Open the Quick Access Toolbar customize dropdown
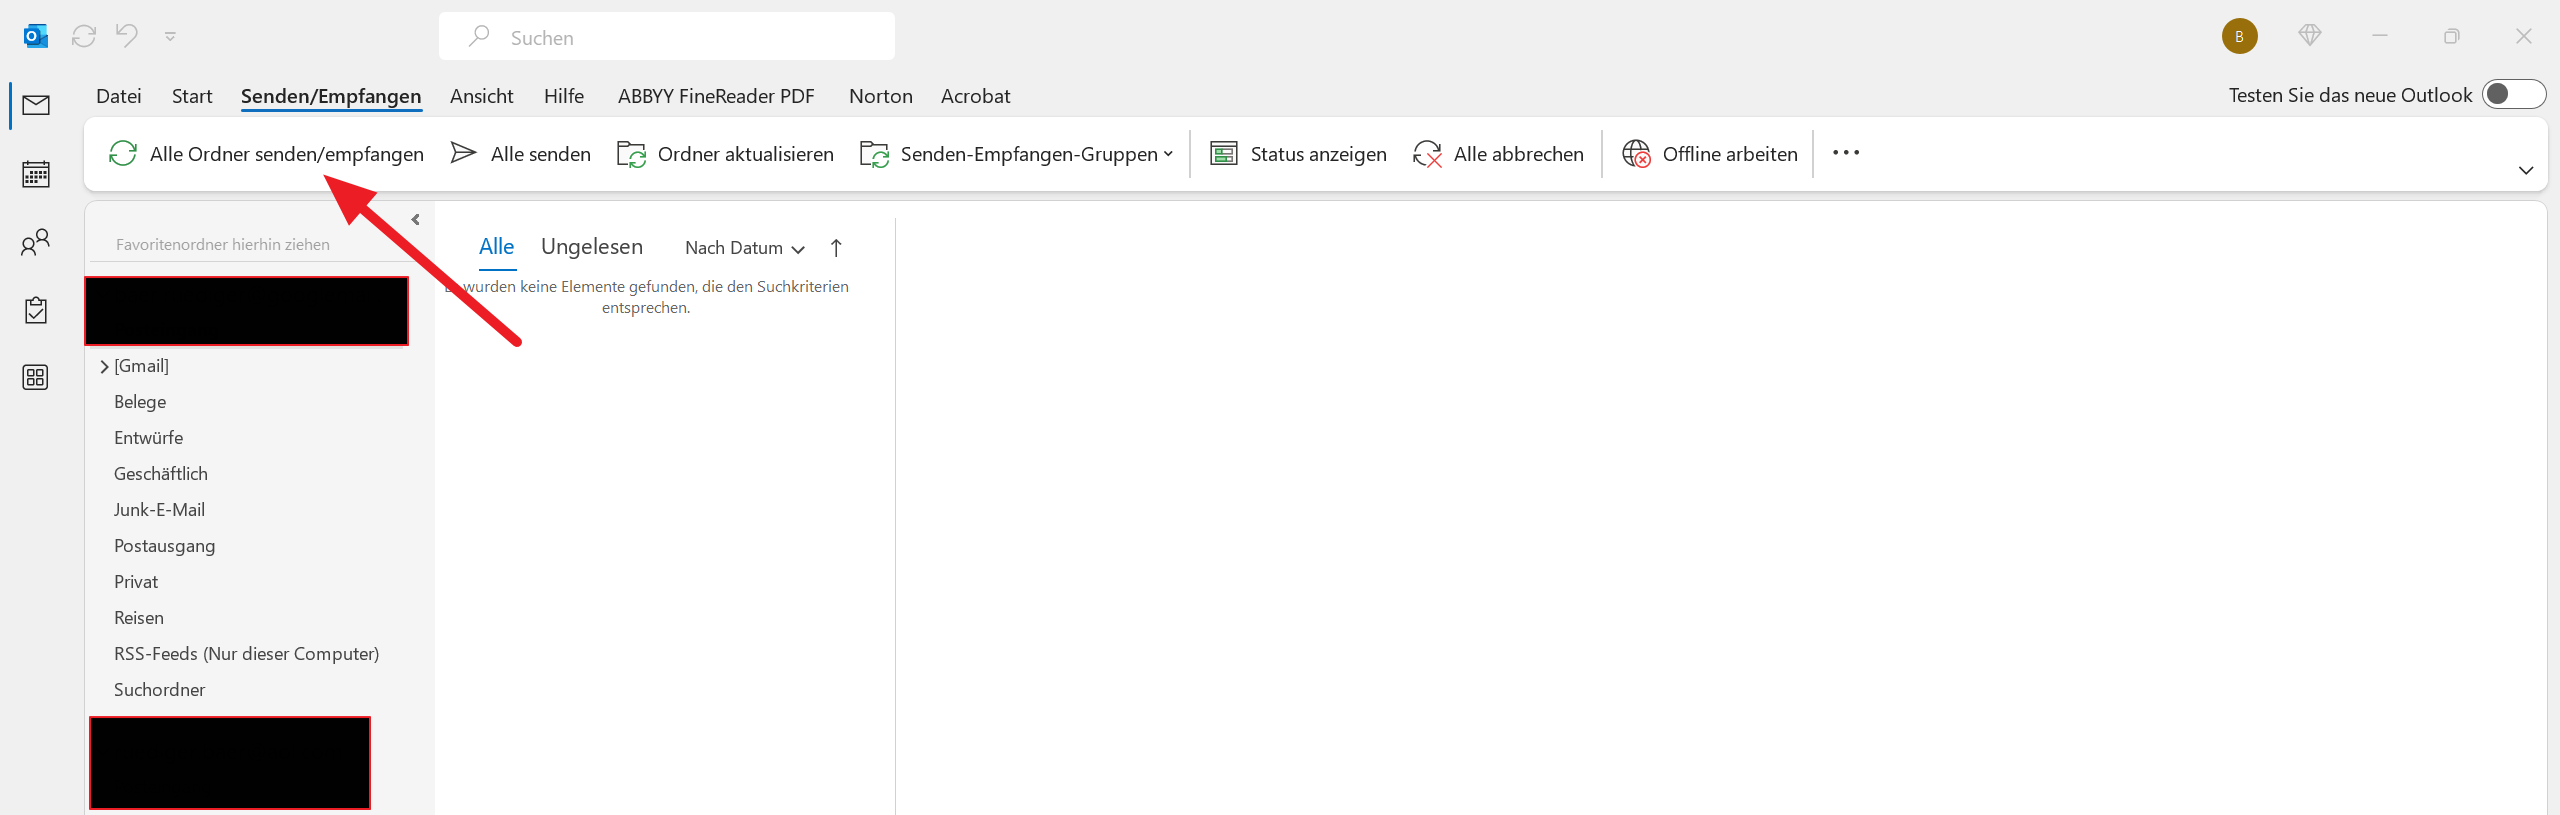The image size is (2560, 815). [x=171, y=37]
